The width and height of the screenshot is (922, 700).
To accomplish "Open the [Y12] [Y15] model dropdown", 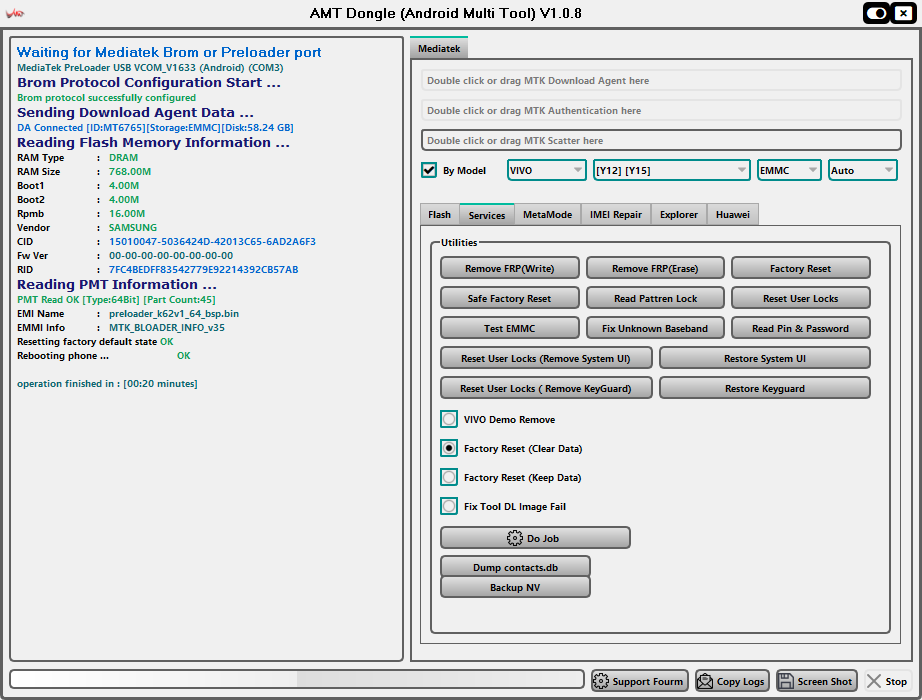I will [672, 170].
